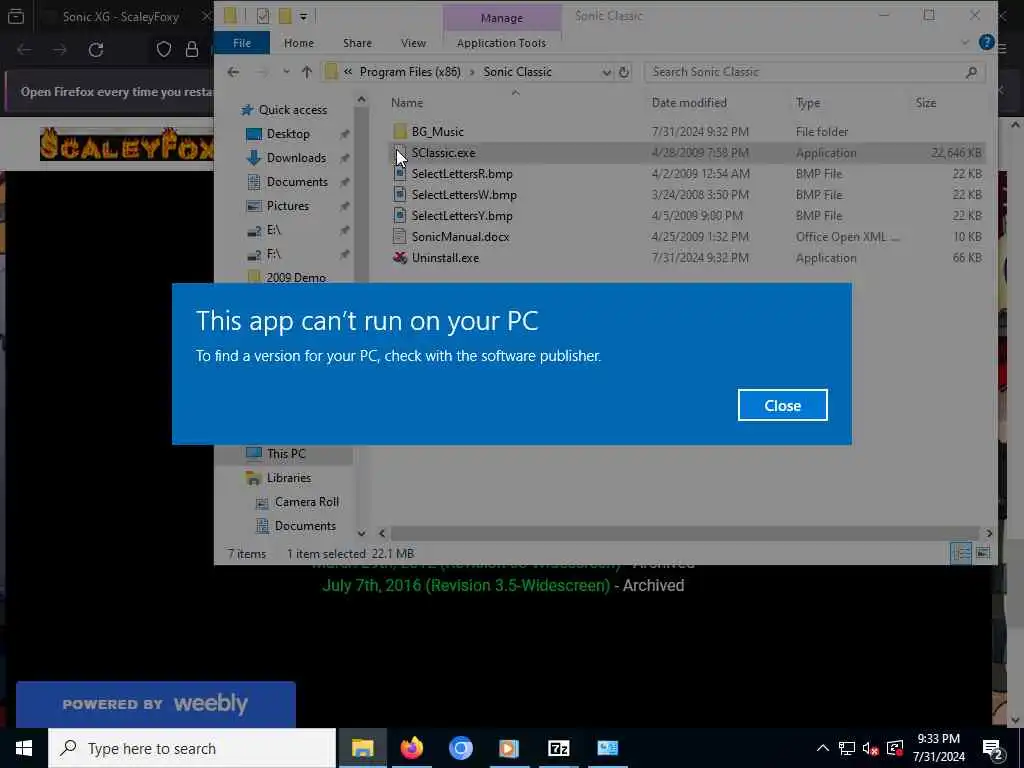The image size is (1024, 768).
Task: Expand the address bar history dropdown
Action: [x=606, y=72]
